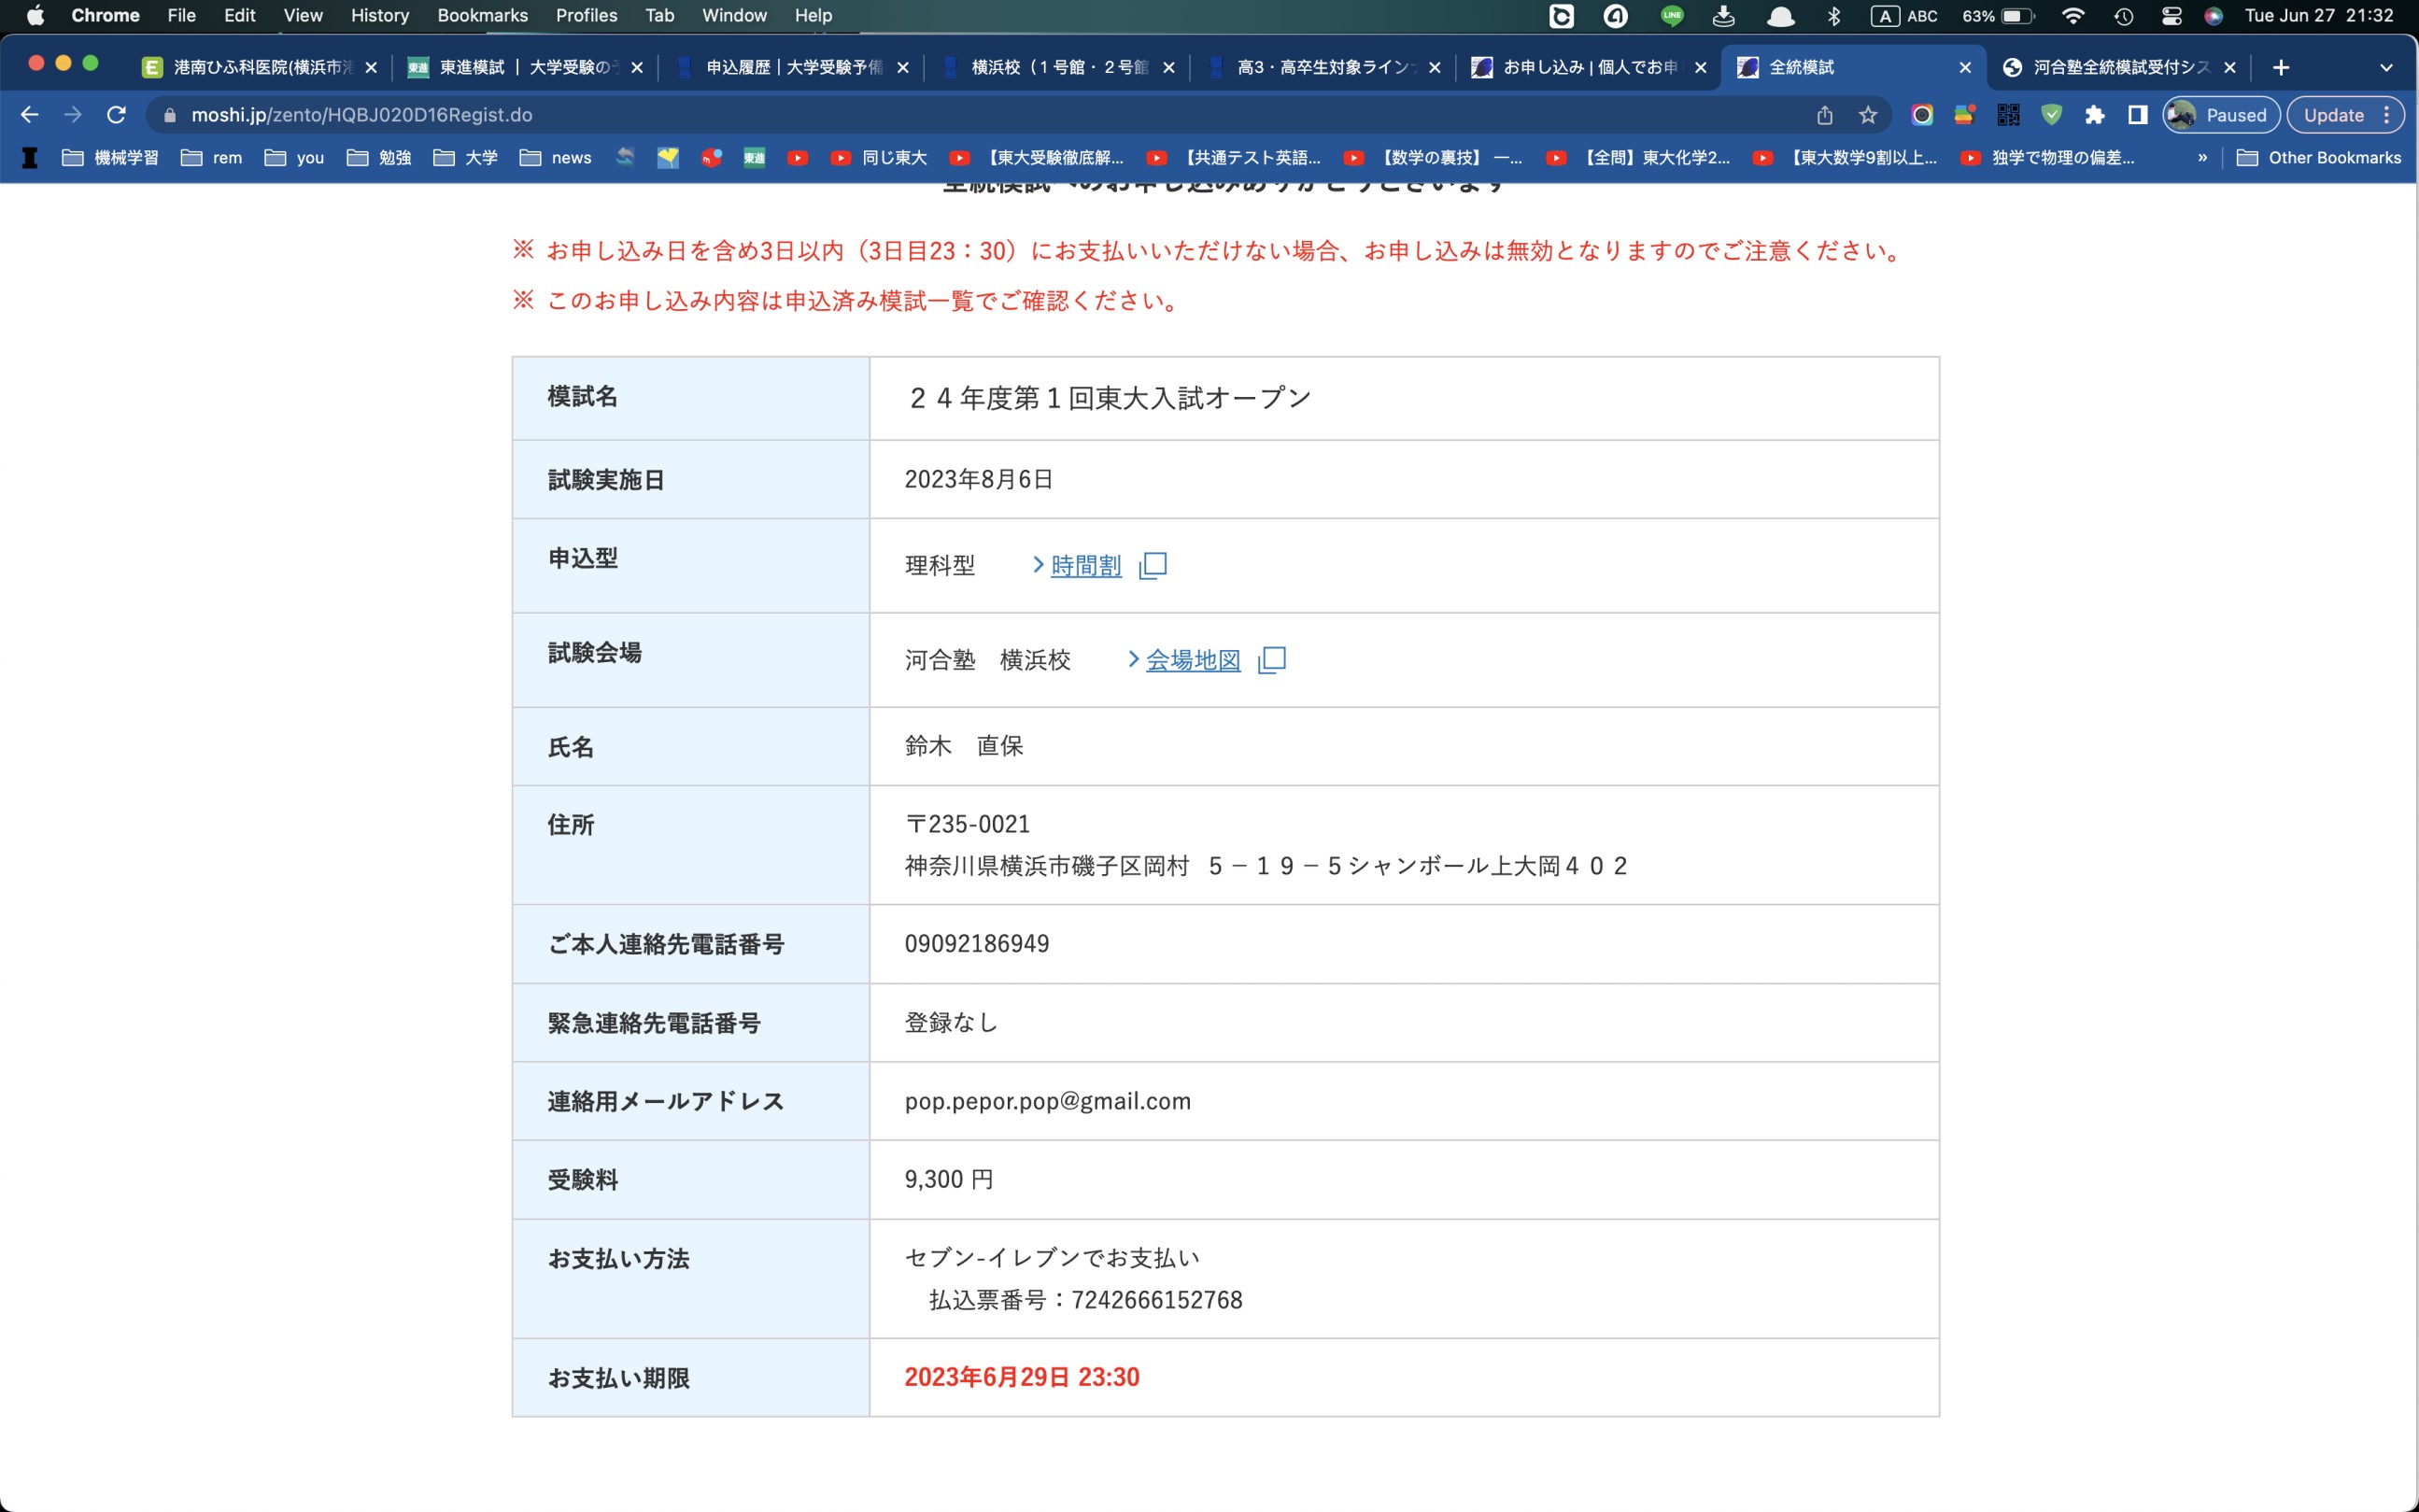Open the 【東大受験徹底解... bookmark

pos(1036,157)
